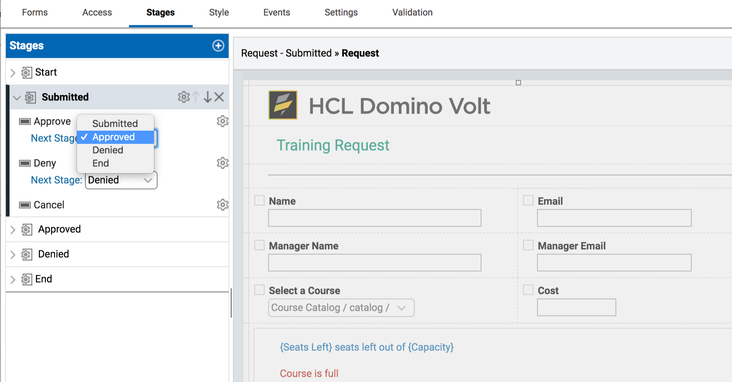Open the Validation tab
This screenshot has width=732, height=382.
tap(412, 13)
